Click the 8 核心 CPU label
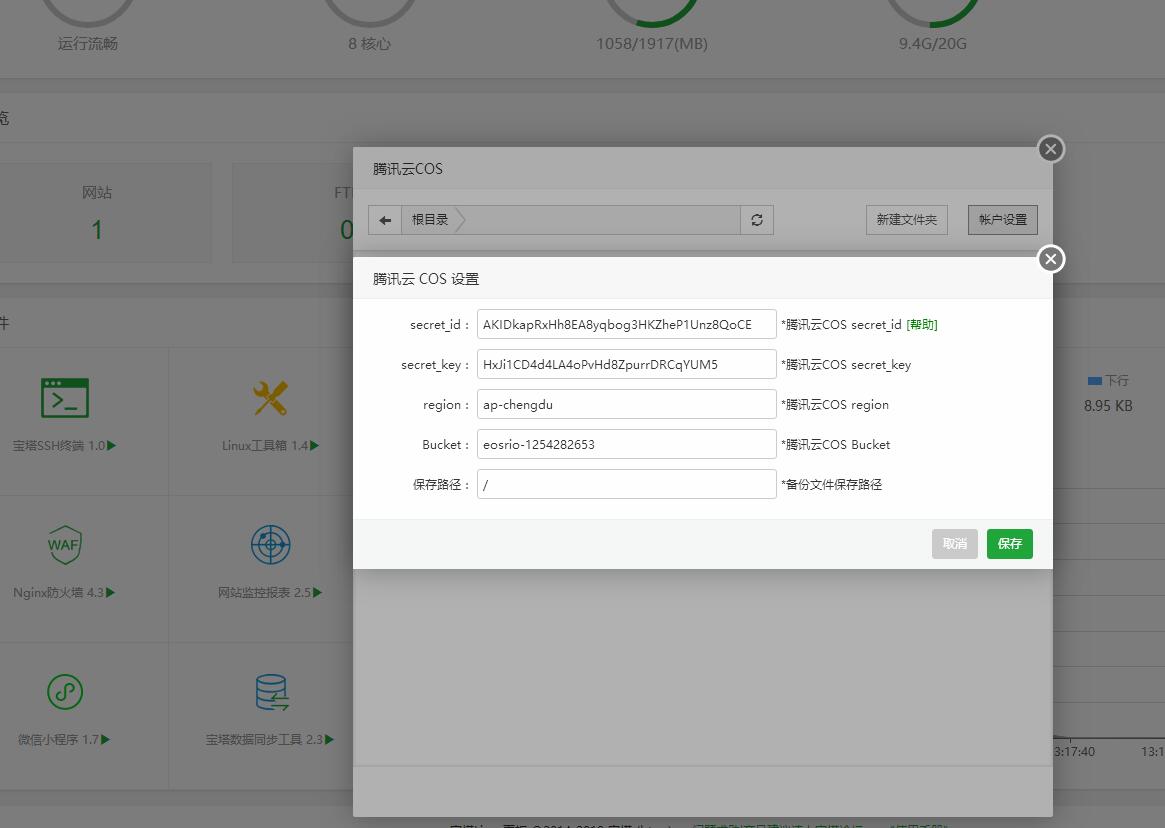 (369, 44)
